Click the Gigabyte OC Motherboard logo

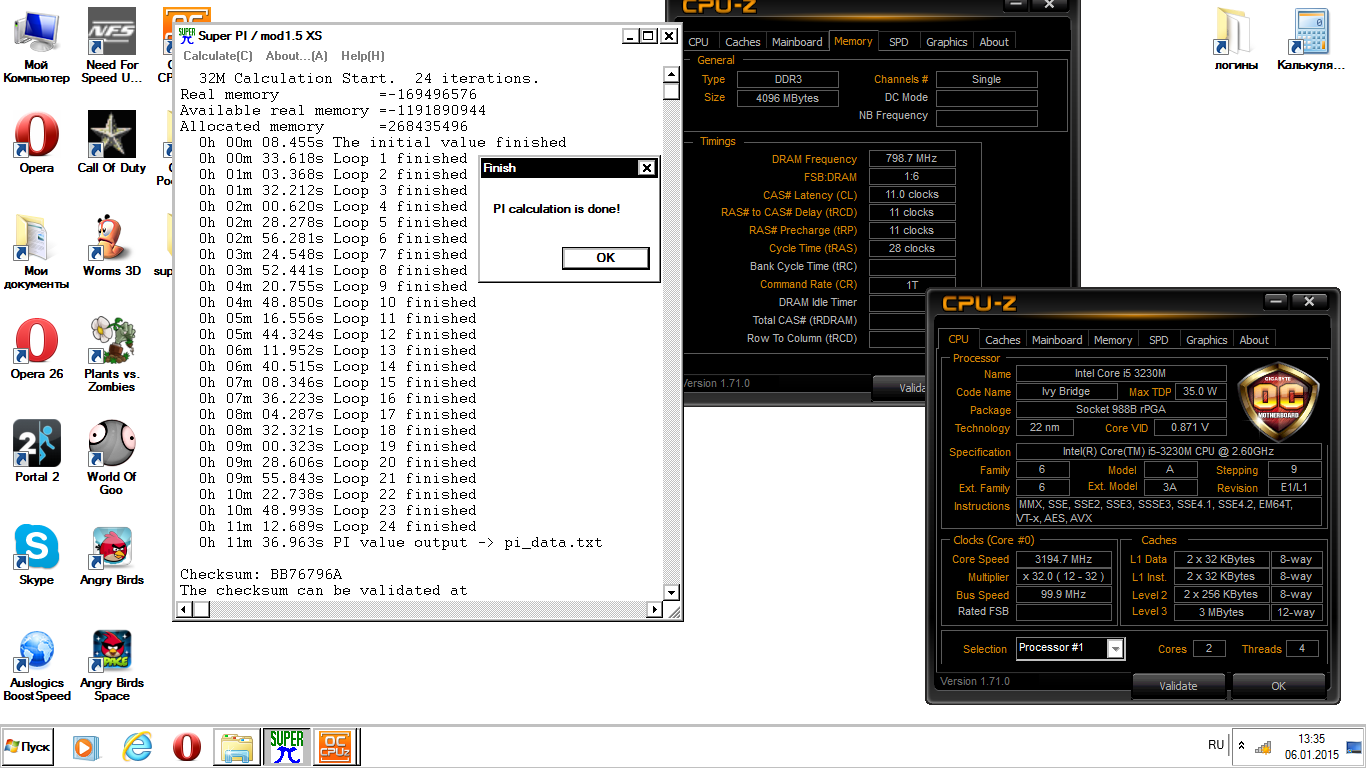tap(1279, 400)
